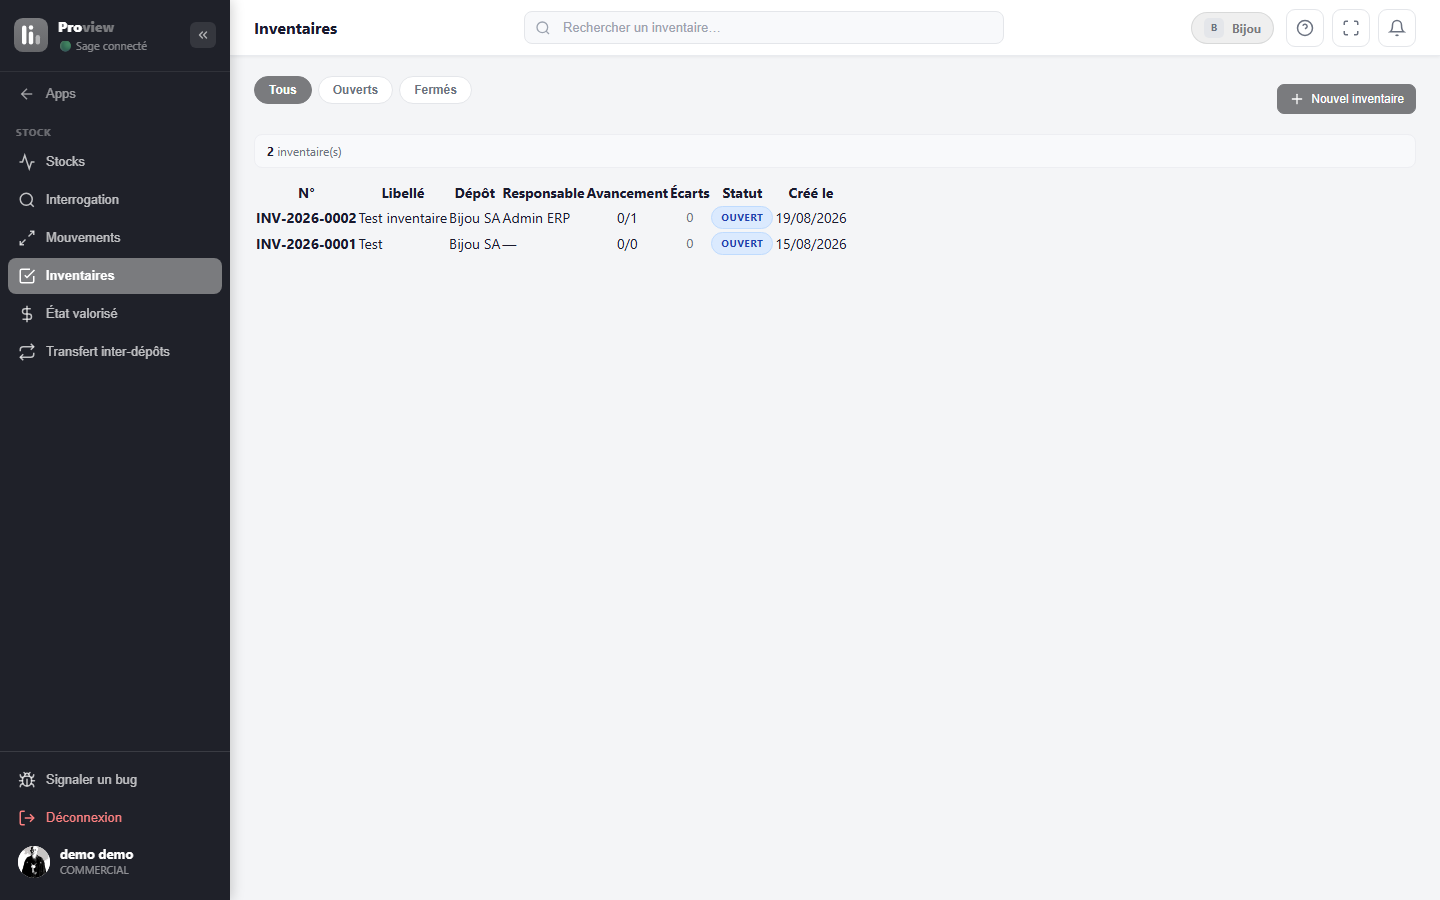Screen dimensions: 1440x900
Task: Click the Inventaires checklist icon
Action: coord(27,276)
